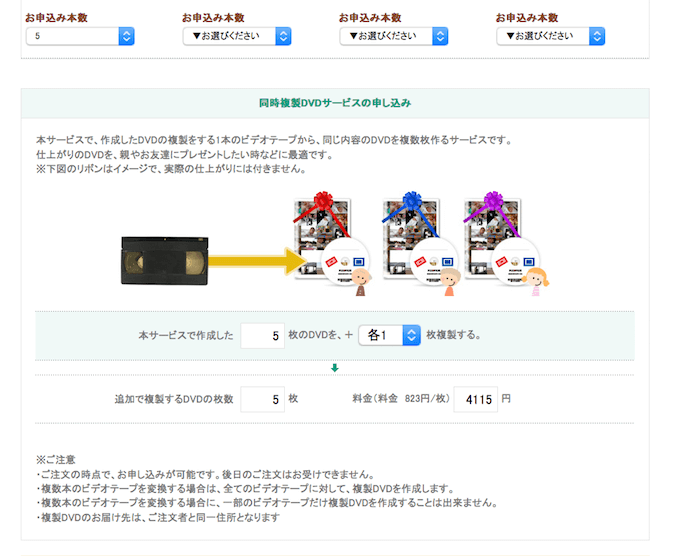Open the third お申込み本数 dropdown
The image size is (680, 556).
point(394,36)
